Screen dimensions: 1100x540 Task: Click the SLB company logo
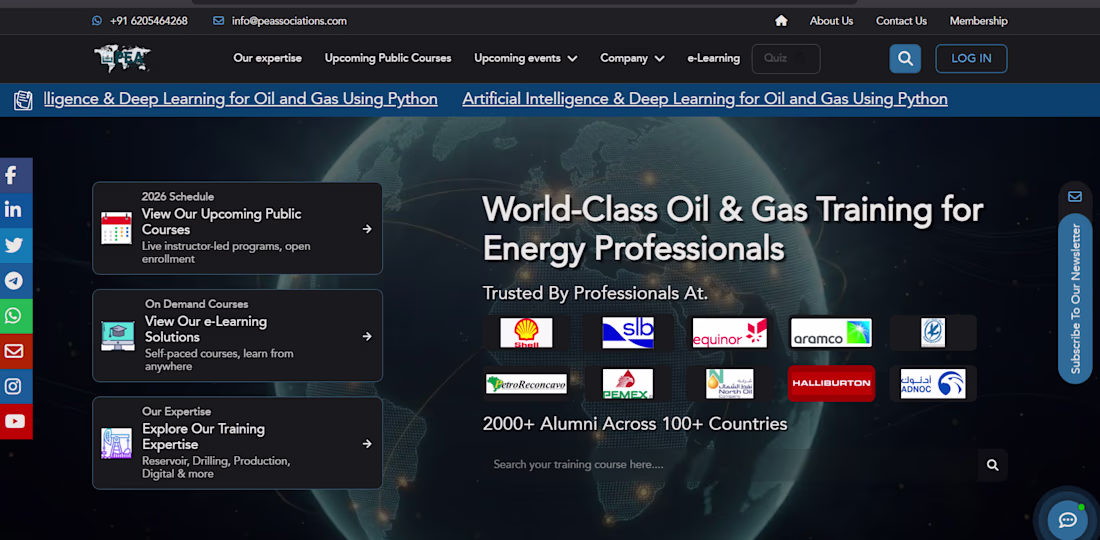(x=628, y=332)
